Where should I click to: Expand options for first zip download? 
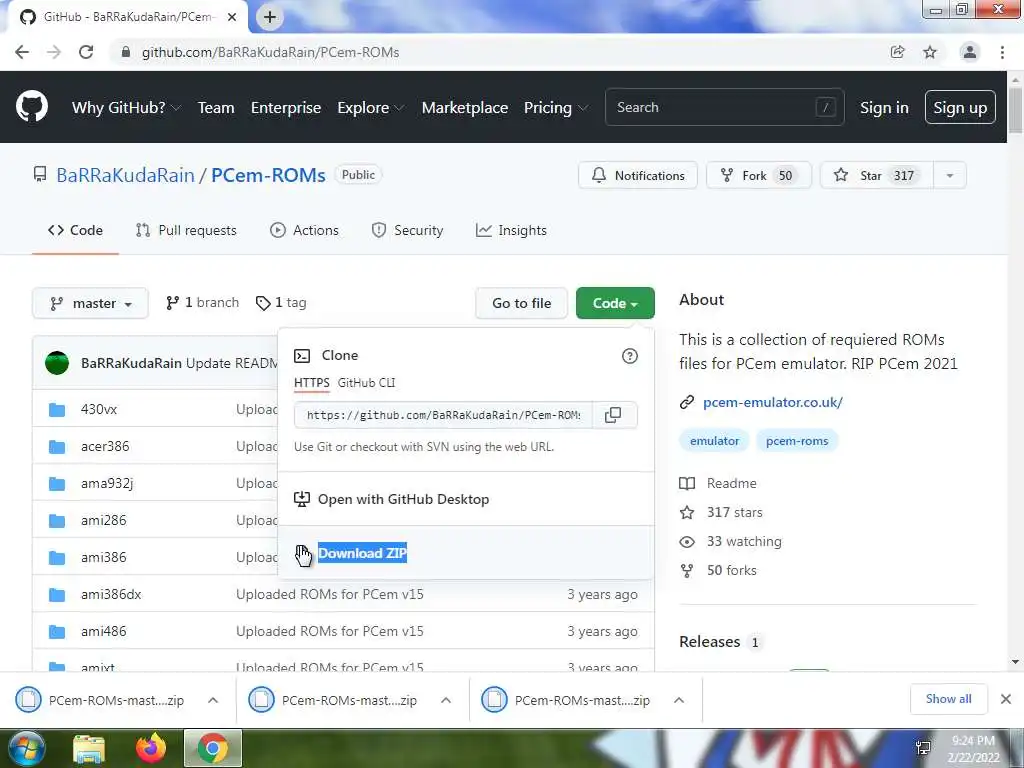coord(213,700)
